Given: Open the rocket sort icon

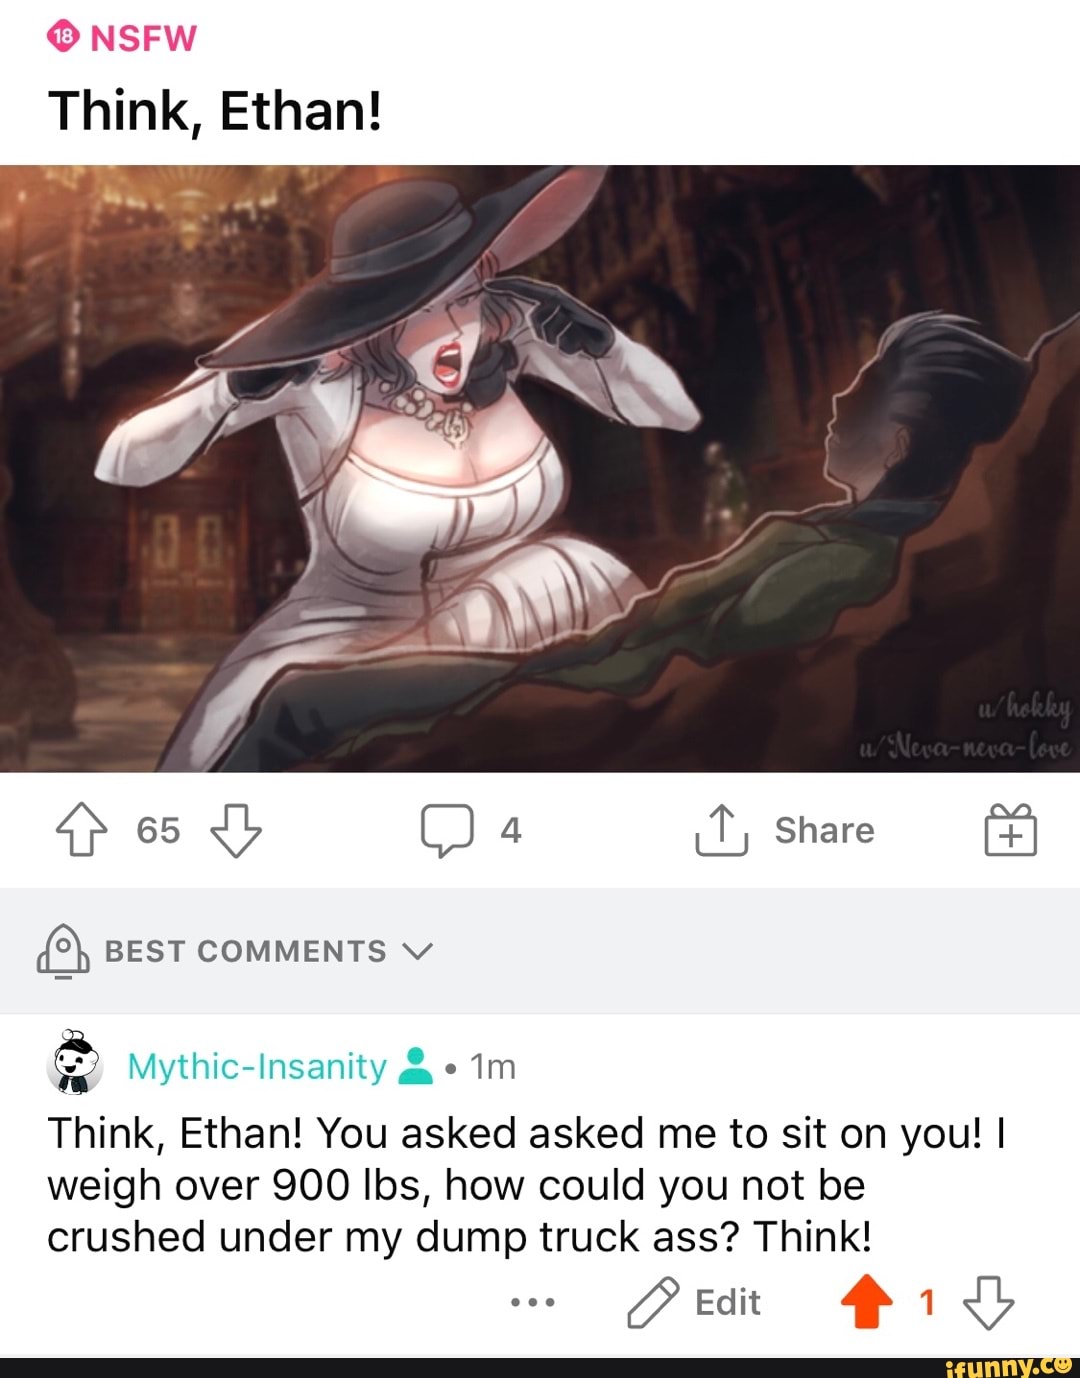Looking at the screenshot, I should click(63, 951).
